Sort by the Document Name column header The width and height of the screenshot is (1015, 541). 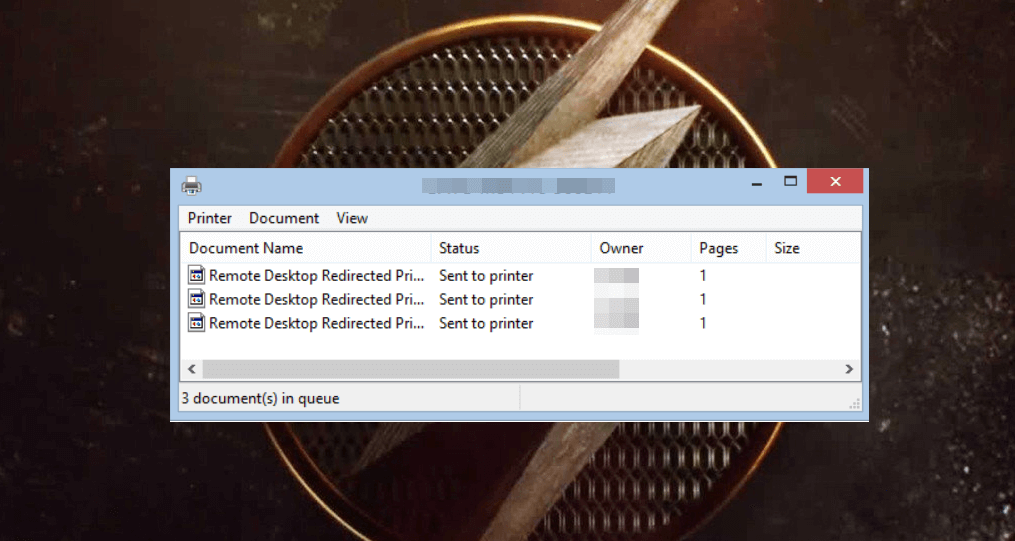[x=246, y=248]
